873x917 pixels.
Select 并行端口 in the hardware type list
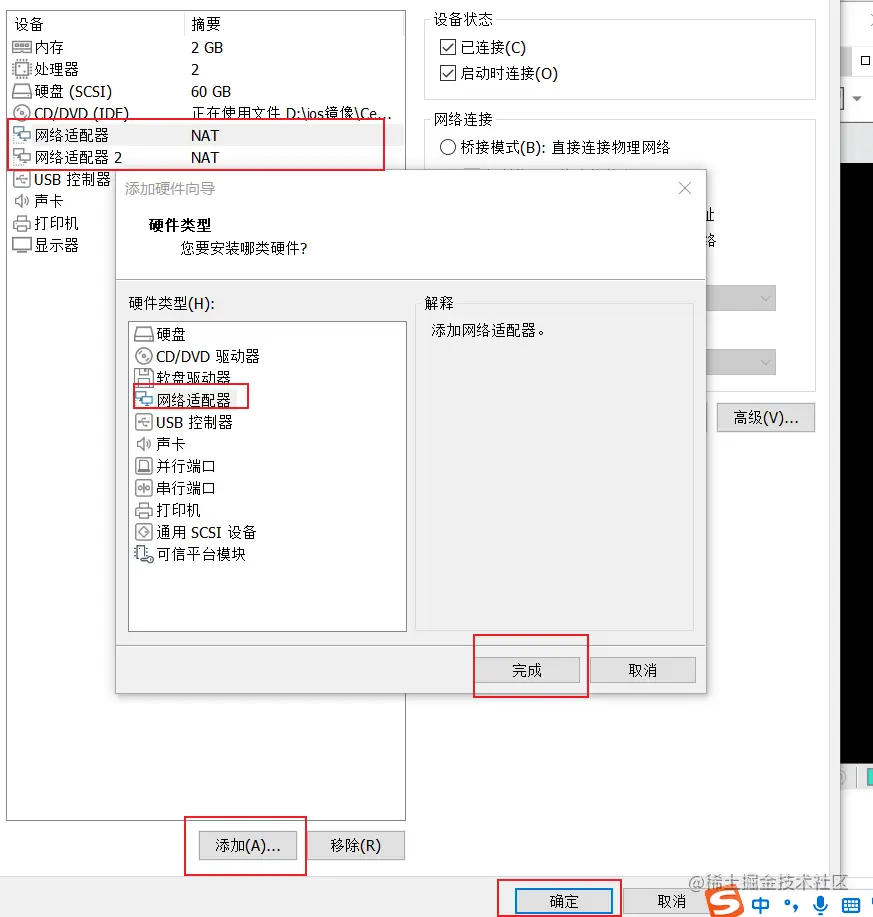tap(183, 466)
